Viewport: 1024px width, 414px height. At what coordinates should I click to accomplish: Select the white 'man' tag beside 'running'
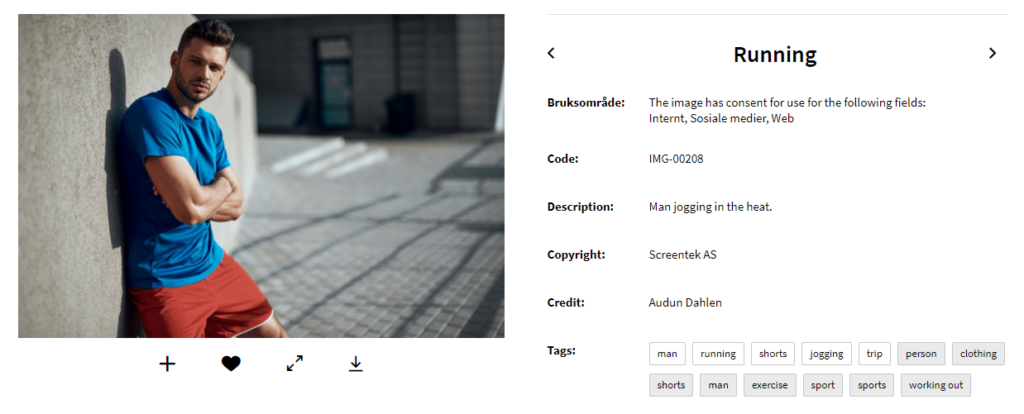667,354
